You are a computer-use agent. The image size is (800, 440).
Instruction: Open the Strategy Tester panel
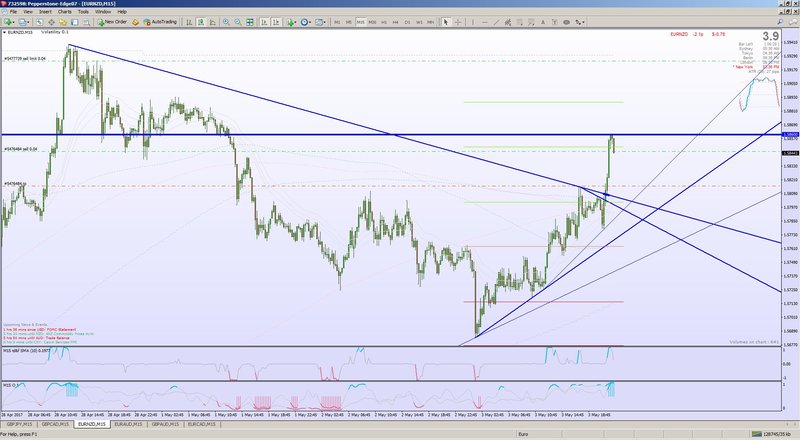click(x=87, y=22)
